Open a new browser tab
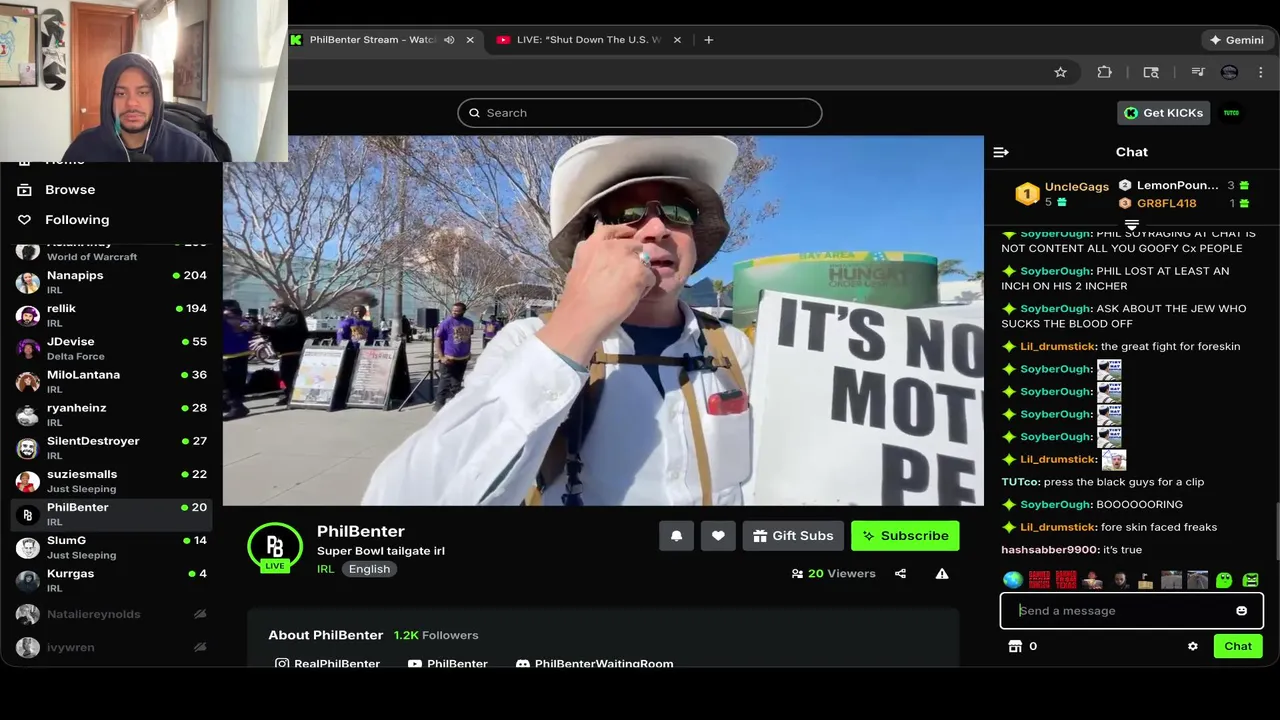1280x720 pixels. pos(708,40)
